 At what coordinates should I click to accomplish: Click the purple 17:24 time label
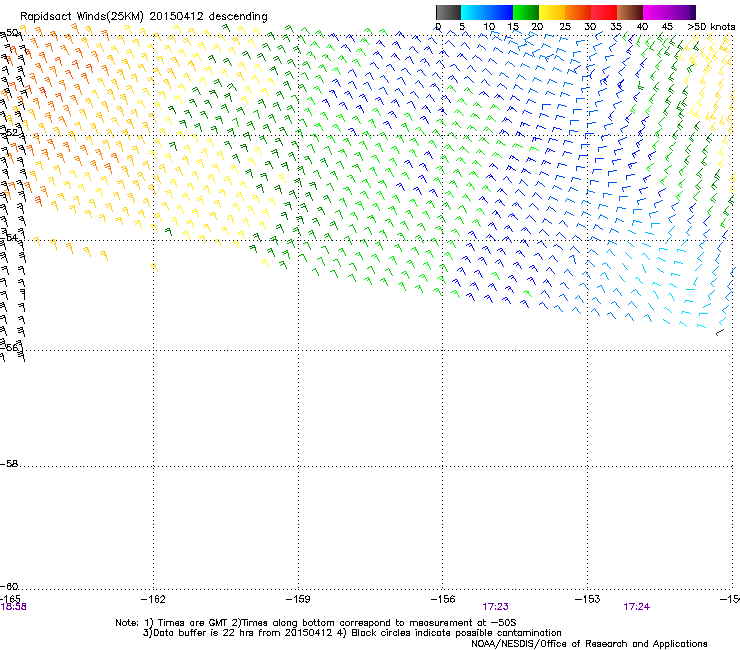pyautogui.click(x=637, y=607)
